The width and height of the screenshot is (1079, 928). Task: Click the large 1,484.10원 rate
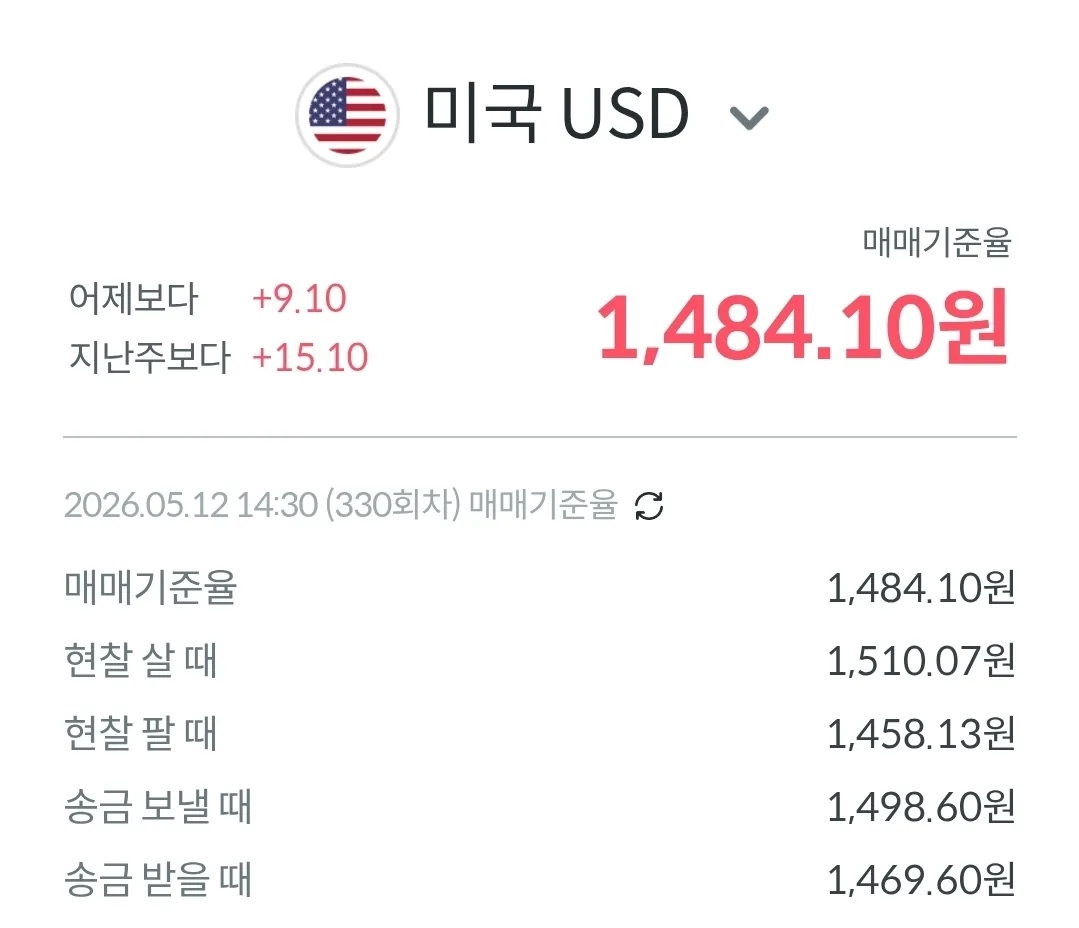pos(804,327)
